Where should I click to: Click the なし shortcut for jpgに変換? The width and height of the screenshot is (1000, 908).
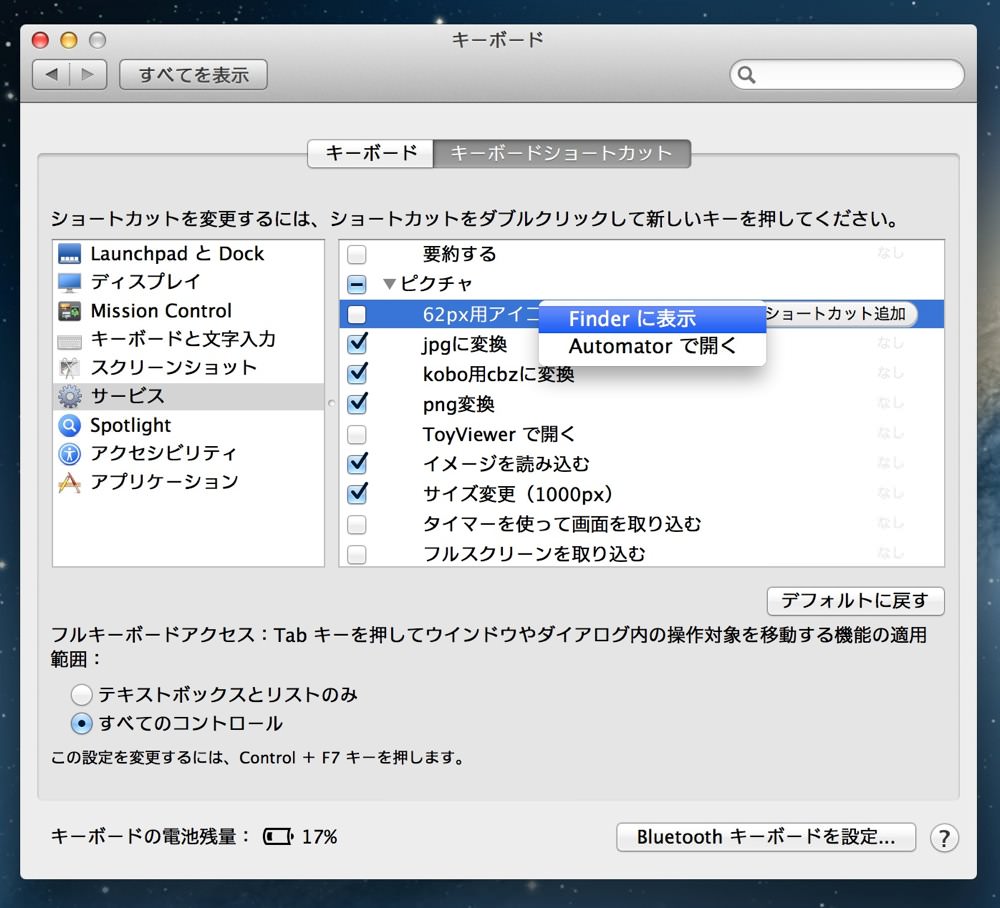[x=890, y=344]
